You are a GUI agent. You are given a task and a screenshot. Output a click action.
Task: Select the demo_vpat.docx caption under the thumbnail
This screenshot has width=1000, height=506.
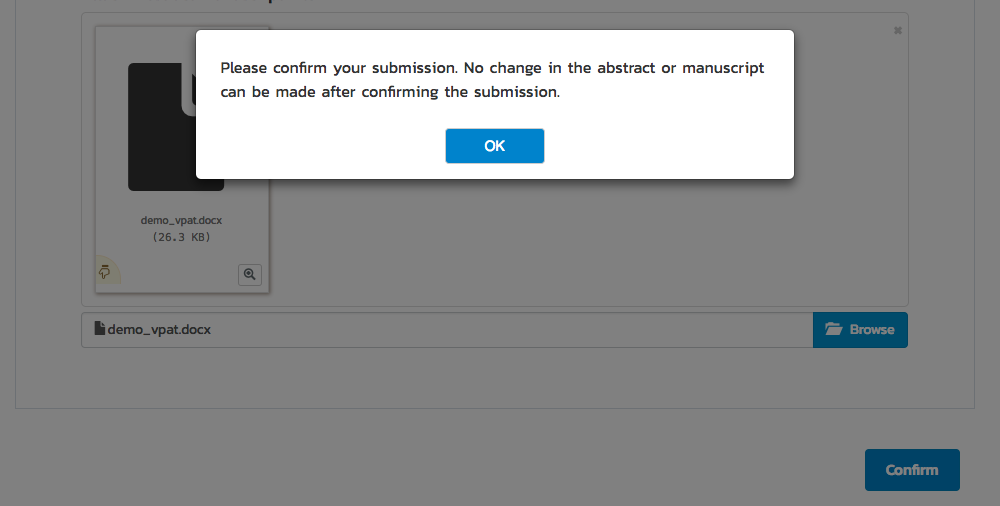point(181,220)
